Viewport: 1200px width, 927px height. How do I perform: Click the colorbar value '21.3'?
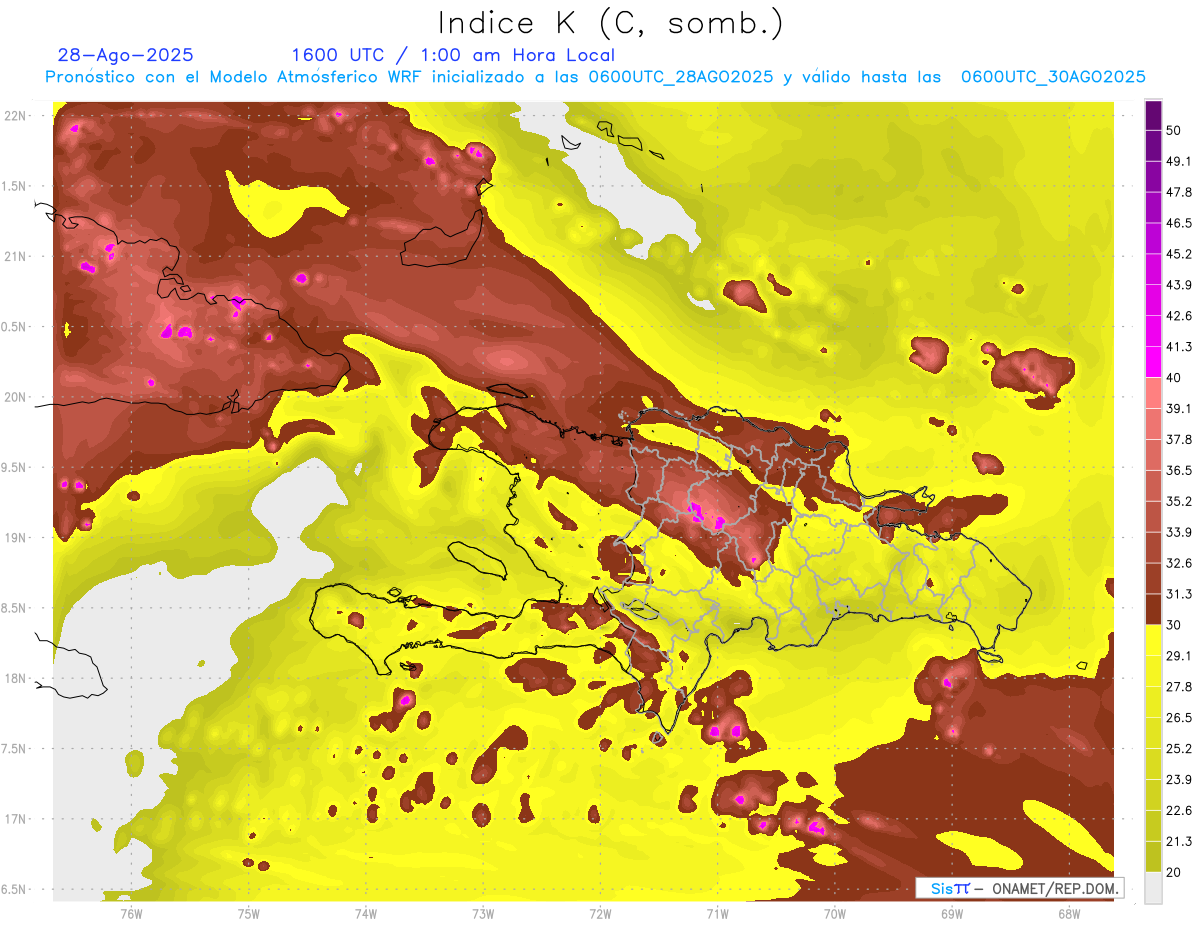[x=1178, y=842]
